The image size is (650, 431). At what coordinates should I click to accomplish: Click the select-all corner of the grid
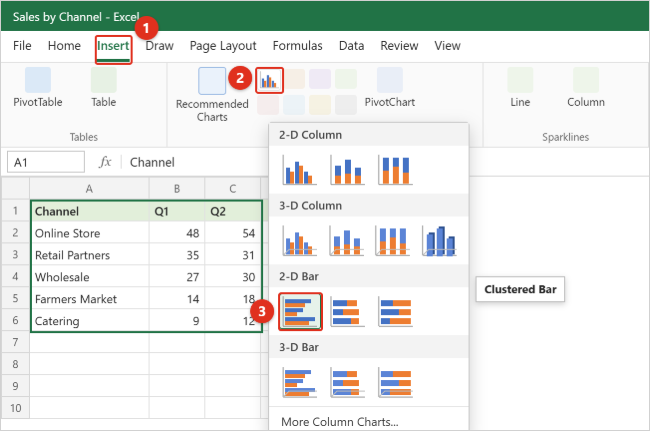(x=15, y=189)
